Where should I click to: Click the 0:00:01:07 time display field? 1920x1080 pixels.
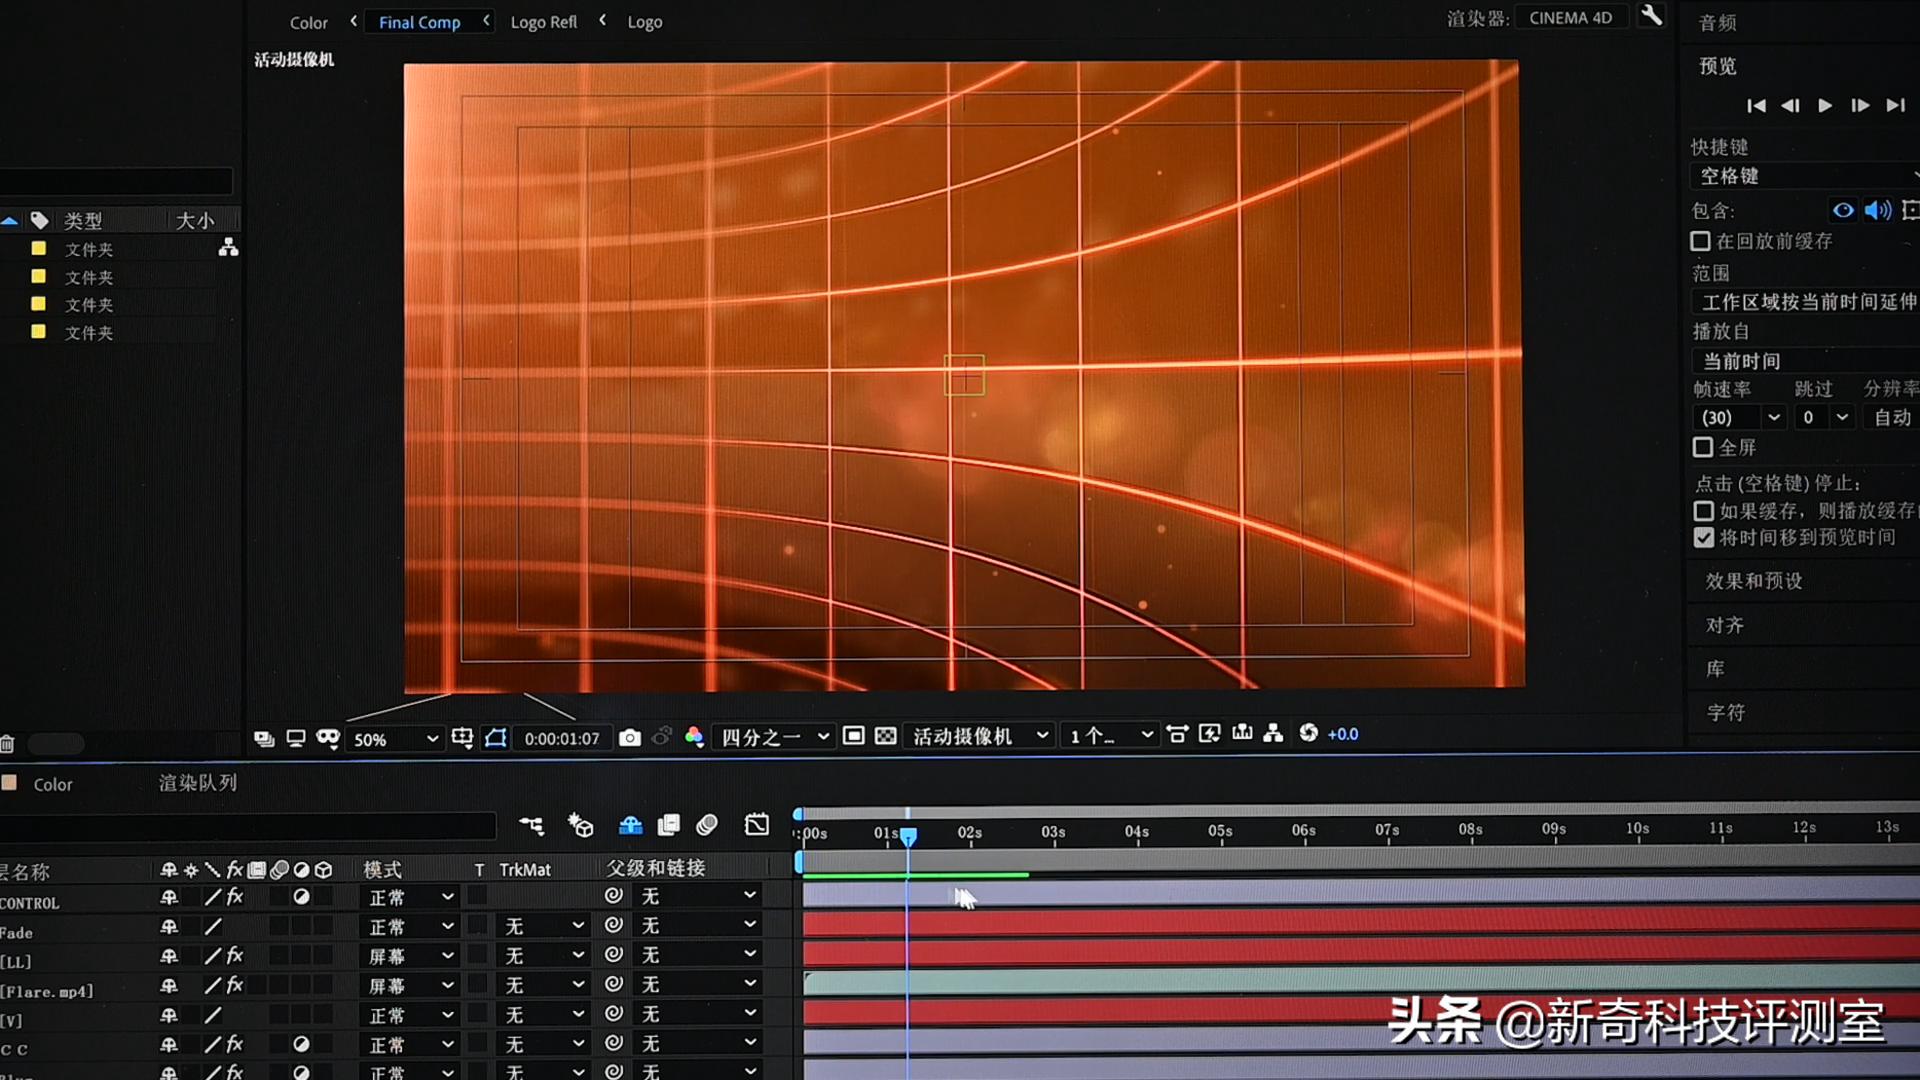(561, 738)
